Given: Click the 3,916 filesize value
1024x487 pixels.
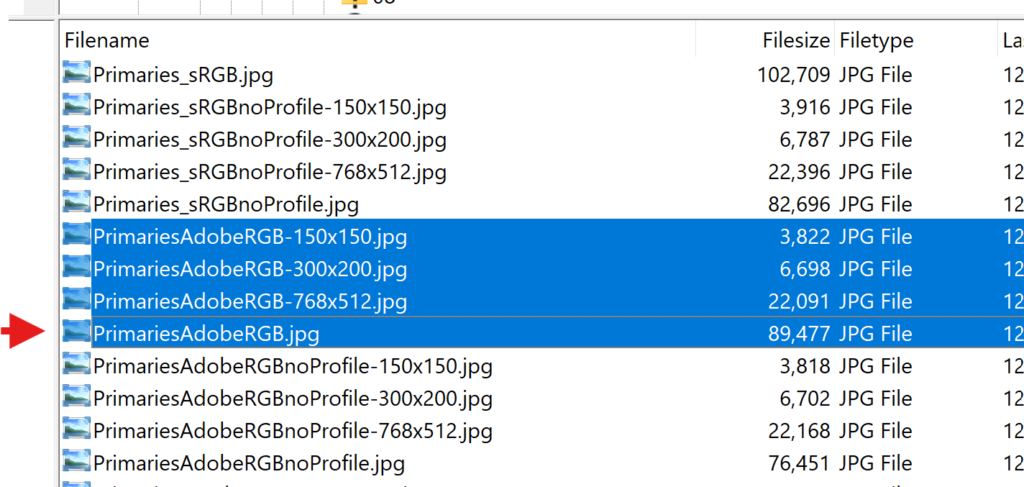Looking at the screenshot, I should [805, 108].
